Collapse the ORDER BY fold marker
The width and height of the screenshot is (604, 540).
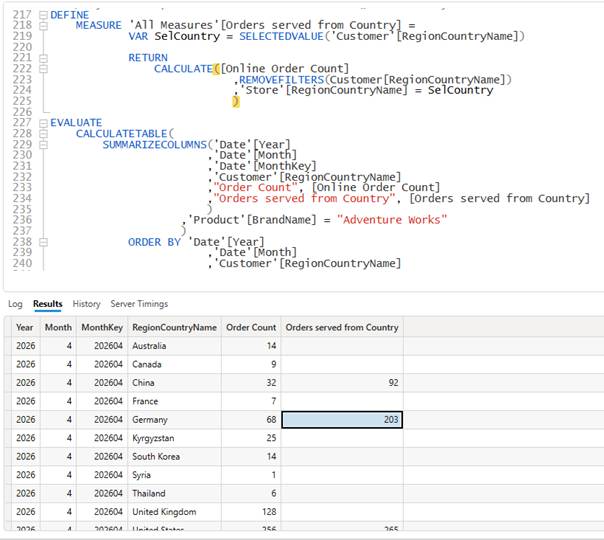pyautogui.click(x=44, y=242)
